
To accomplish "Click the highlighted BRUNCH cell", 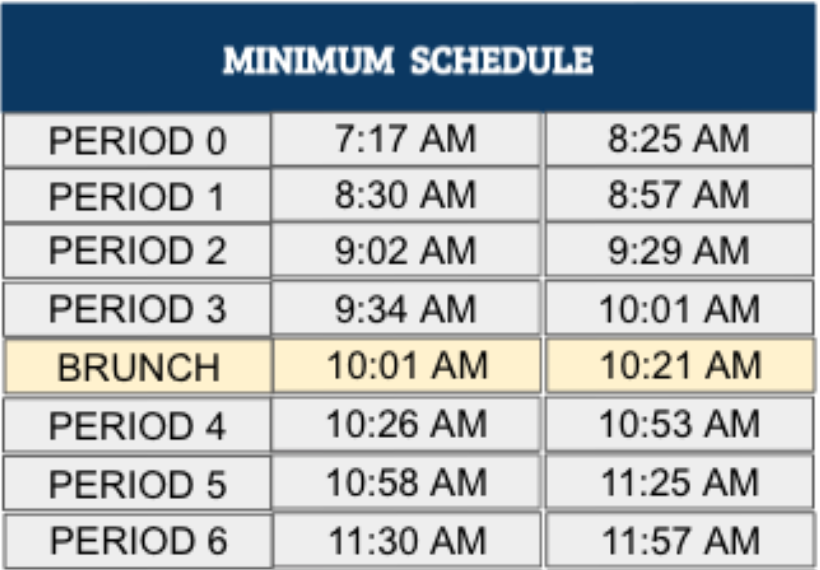I will (x=138, y=367).
